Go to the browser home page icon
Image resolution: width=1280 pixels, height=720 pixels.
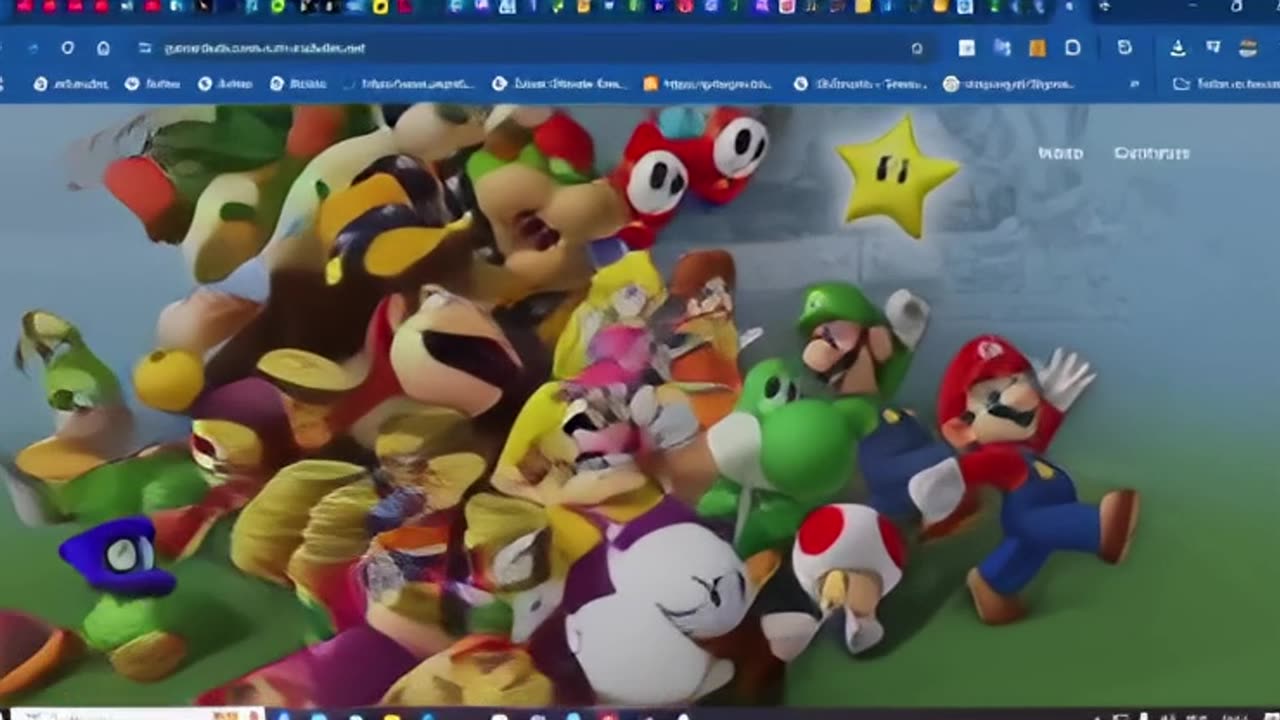point(103,48)
